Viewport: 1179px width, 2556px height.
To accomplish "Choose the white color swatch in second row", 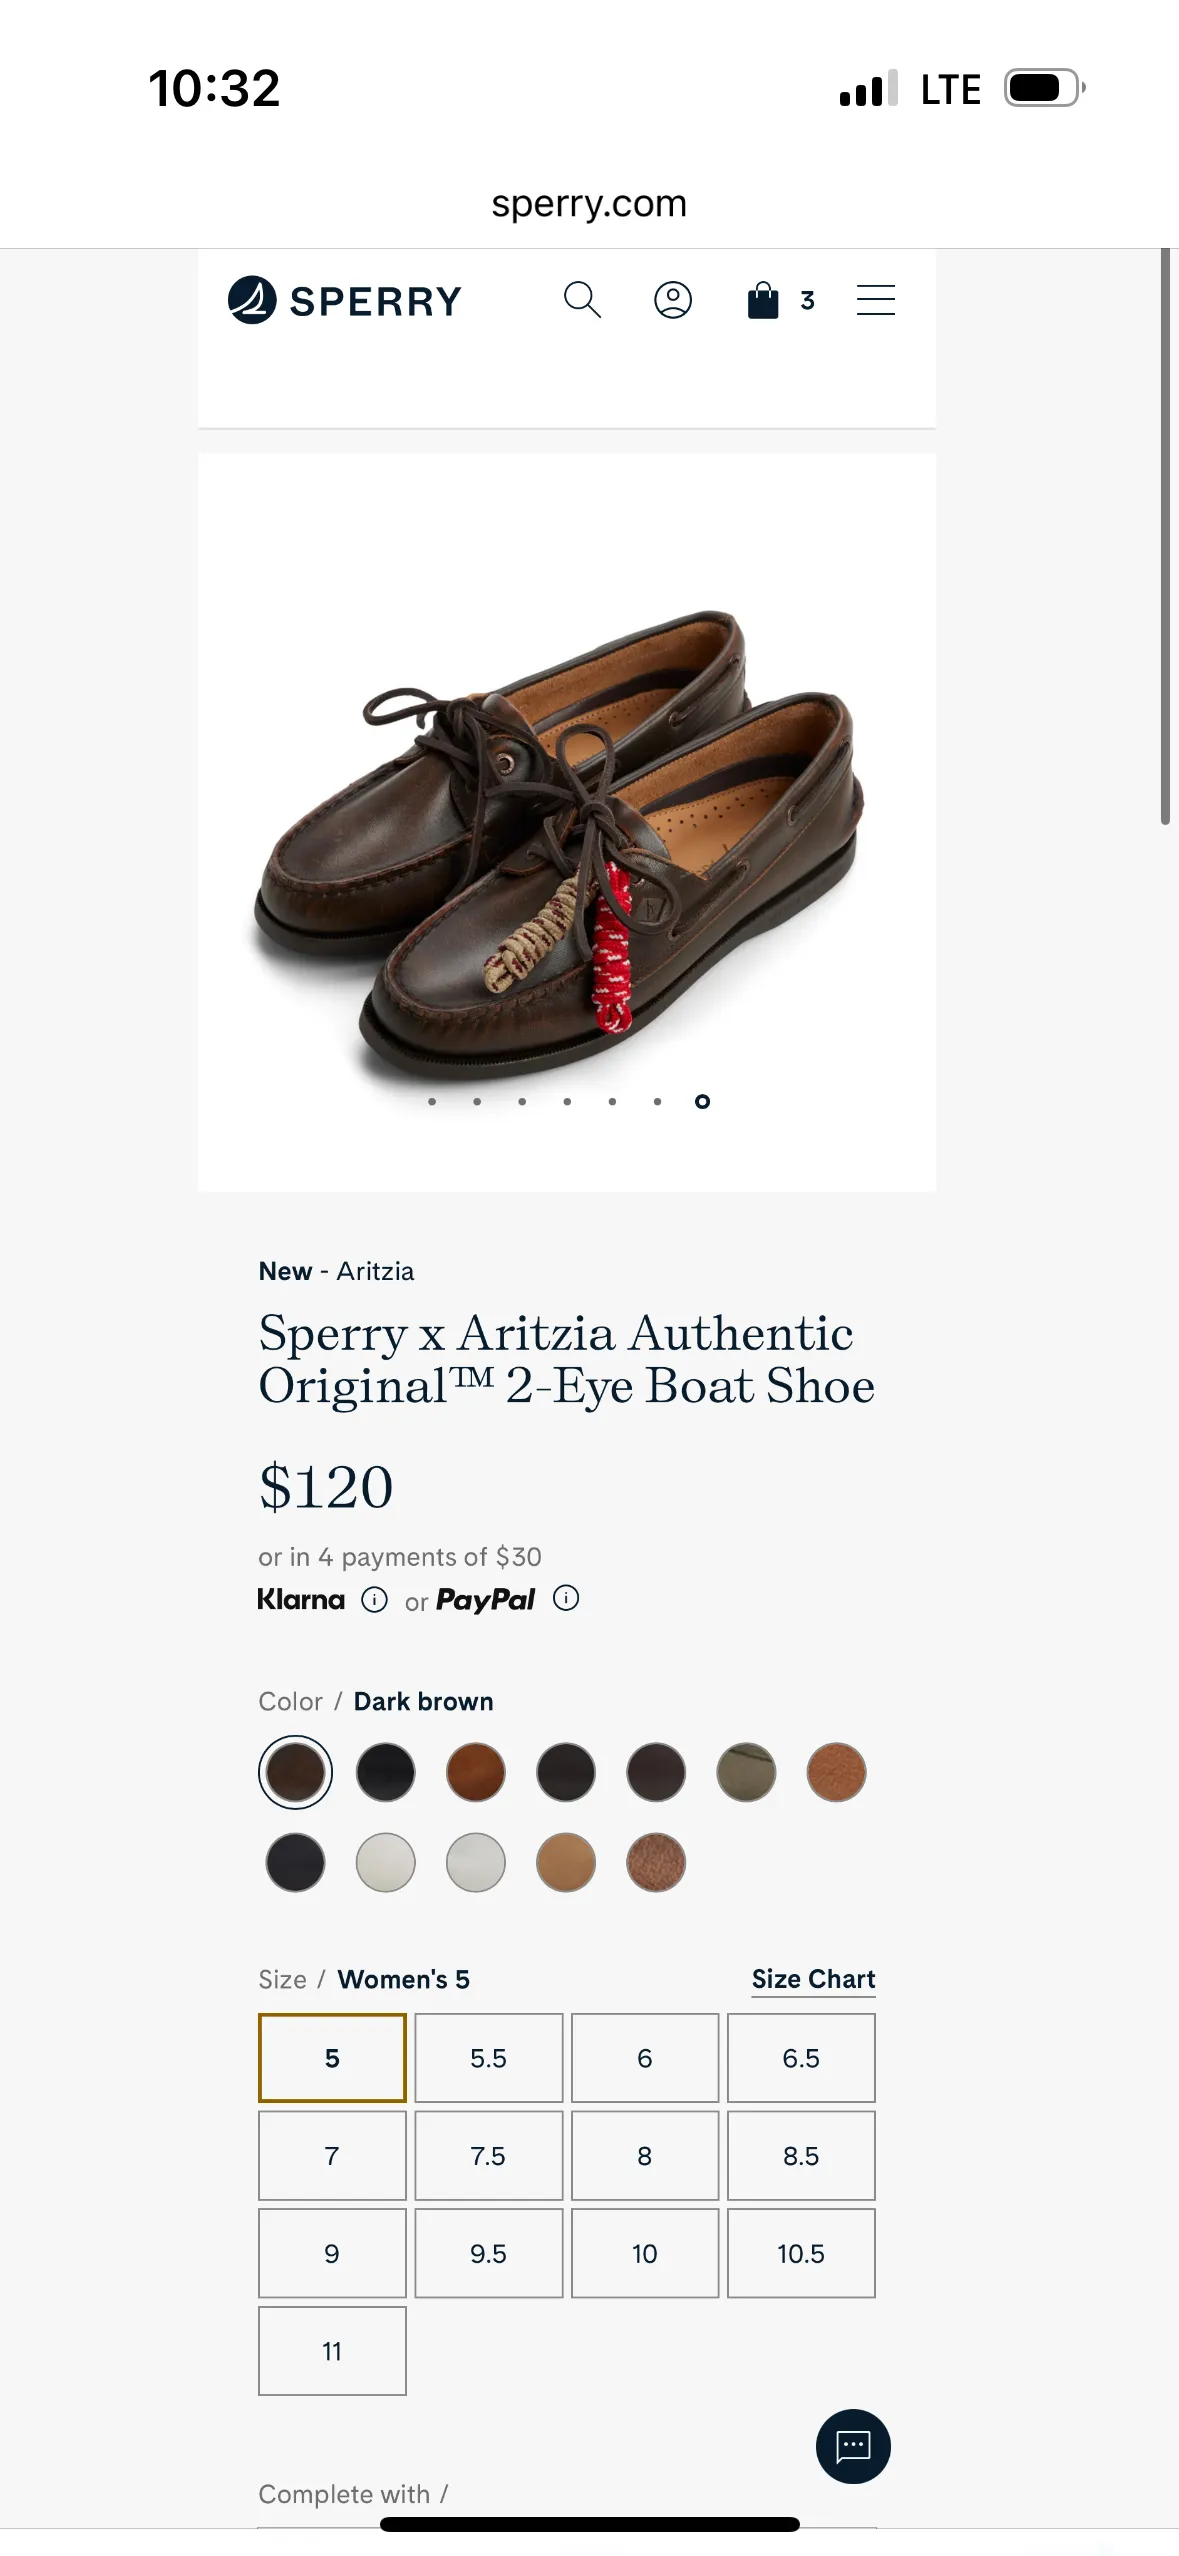I will [x=386, y=1862].
